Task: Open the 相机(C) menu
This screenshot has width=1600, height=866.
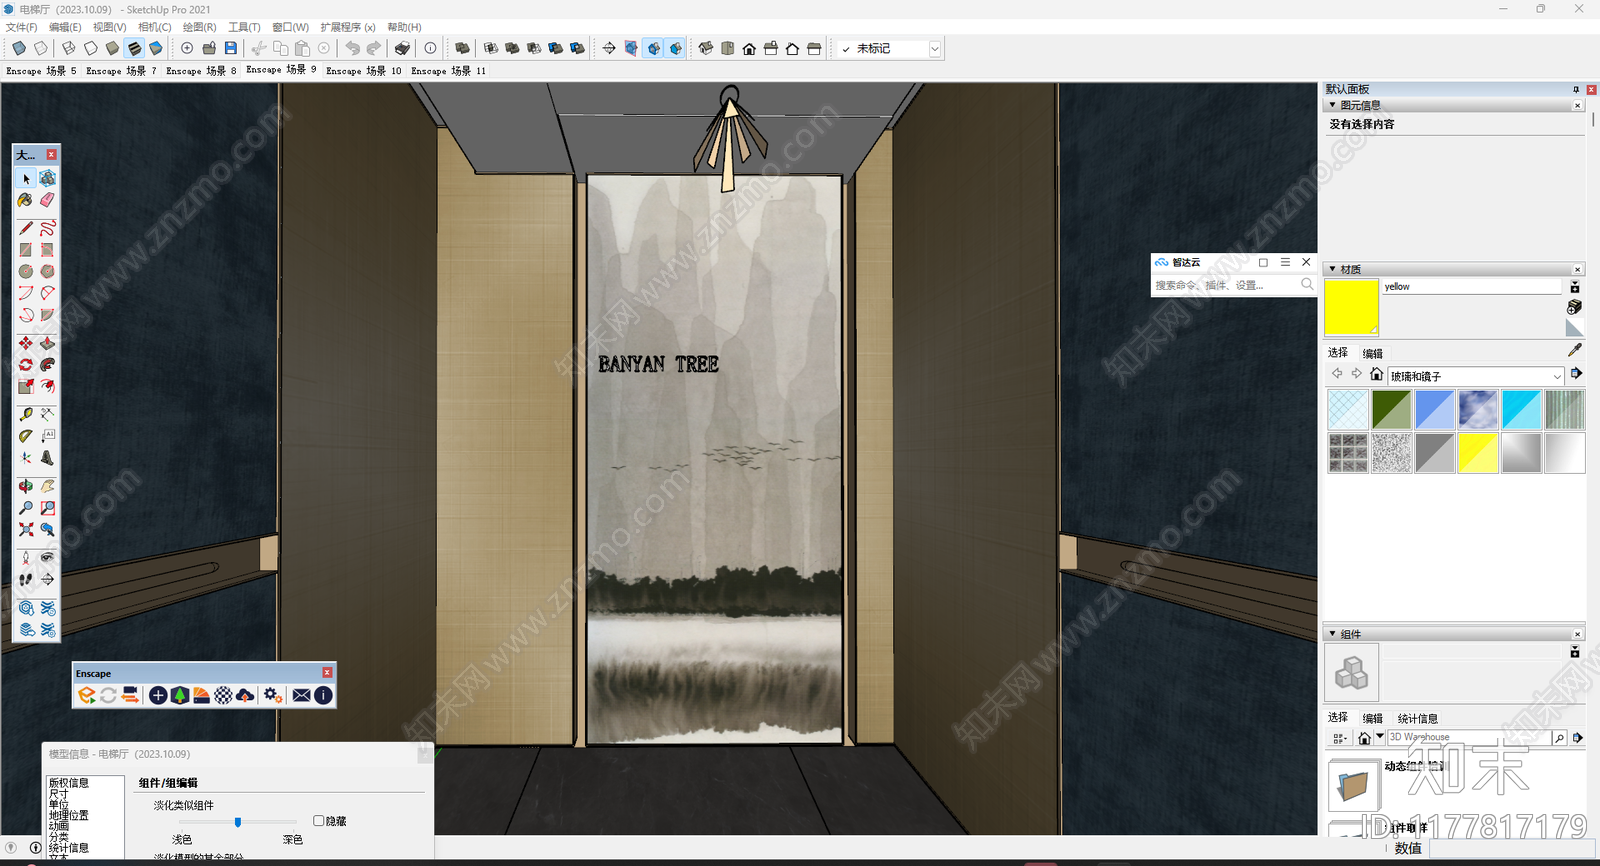Action: pyautogui.click(x=154, y=27)
